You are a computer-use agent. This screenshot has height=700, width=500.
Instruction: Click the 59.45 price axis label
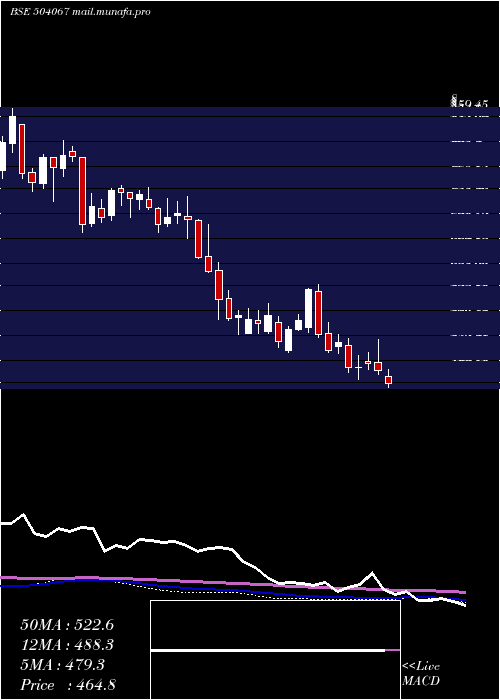pos(472,104)
